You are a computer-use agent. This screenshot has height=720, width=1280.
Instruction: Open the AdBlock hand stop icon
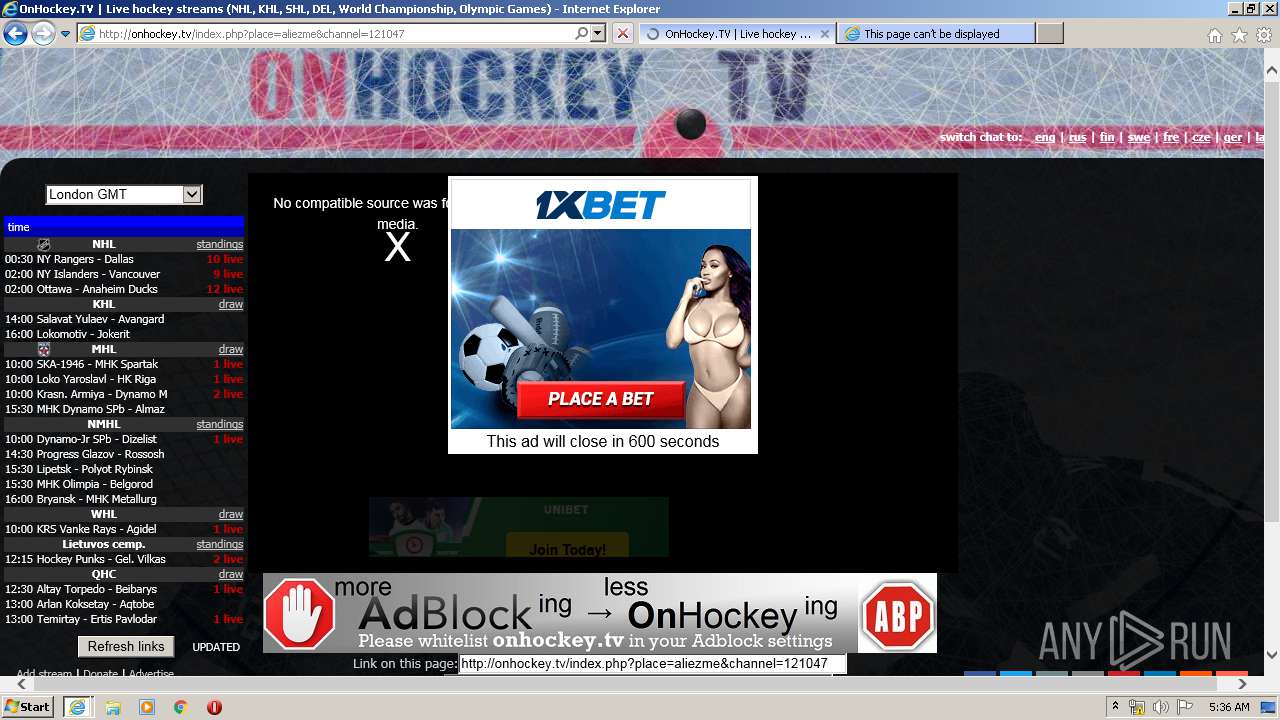300,614
